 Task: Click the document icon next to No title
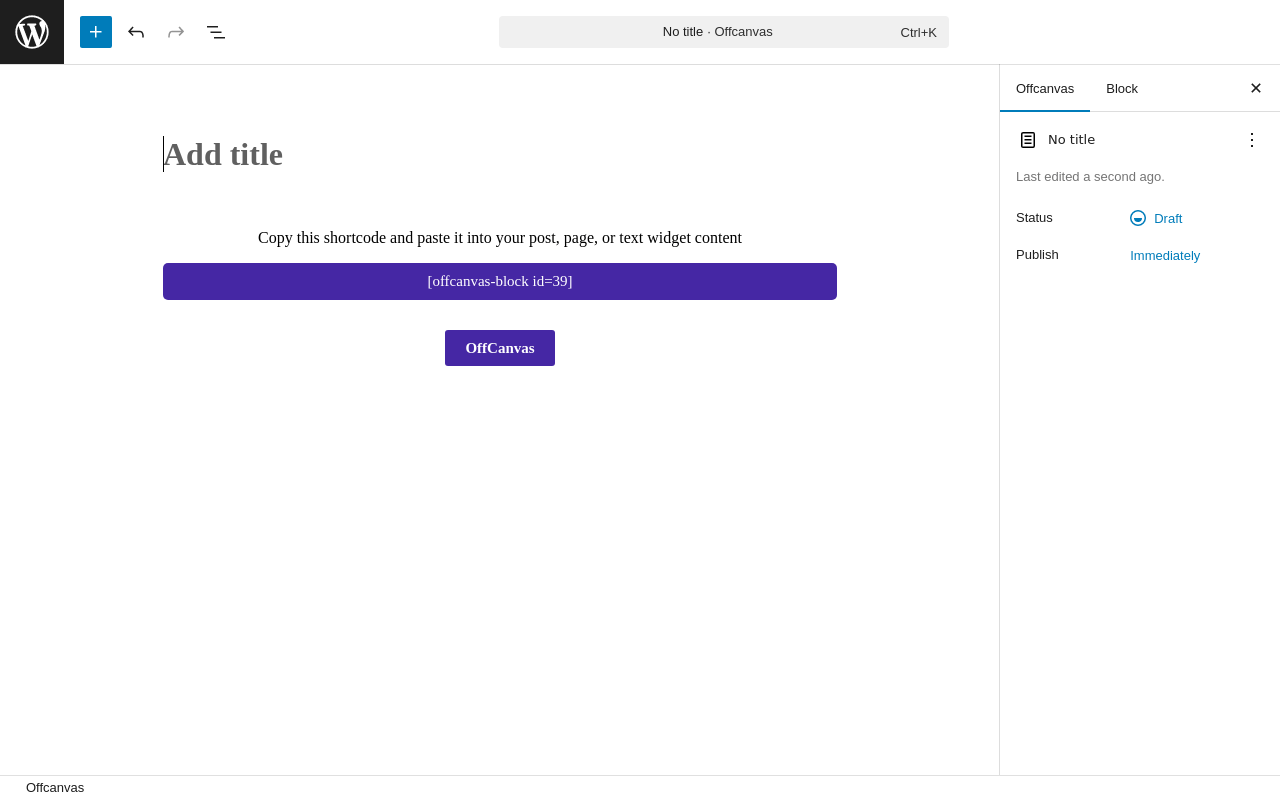(x=1028, y=140)
